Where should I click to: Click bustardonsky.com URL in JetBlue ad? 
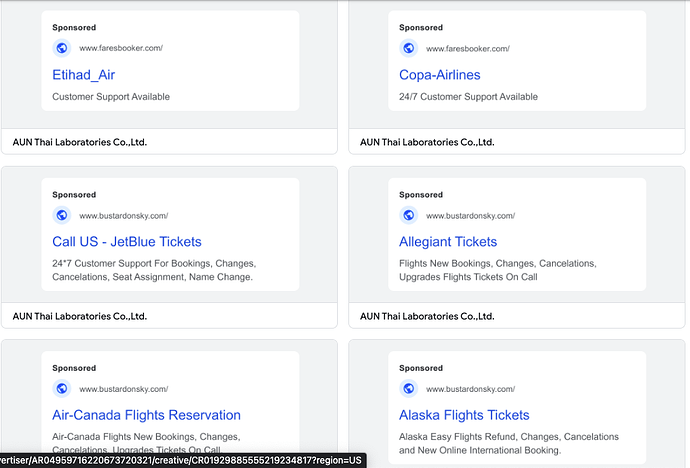coord(124,215)
